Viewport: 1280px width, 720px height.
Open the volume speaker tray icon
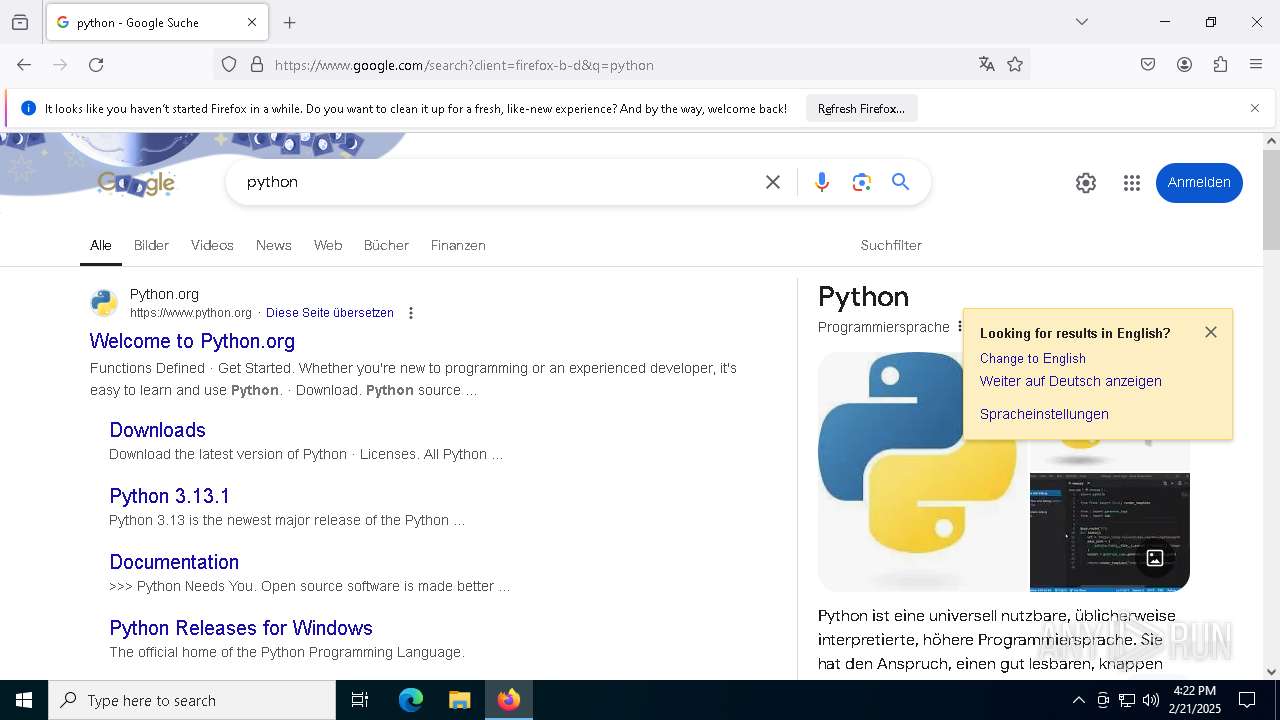pos(1151,700)
